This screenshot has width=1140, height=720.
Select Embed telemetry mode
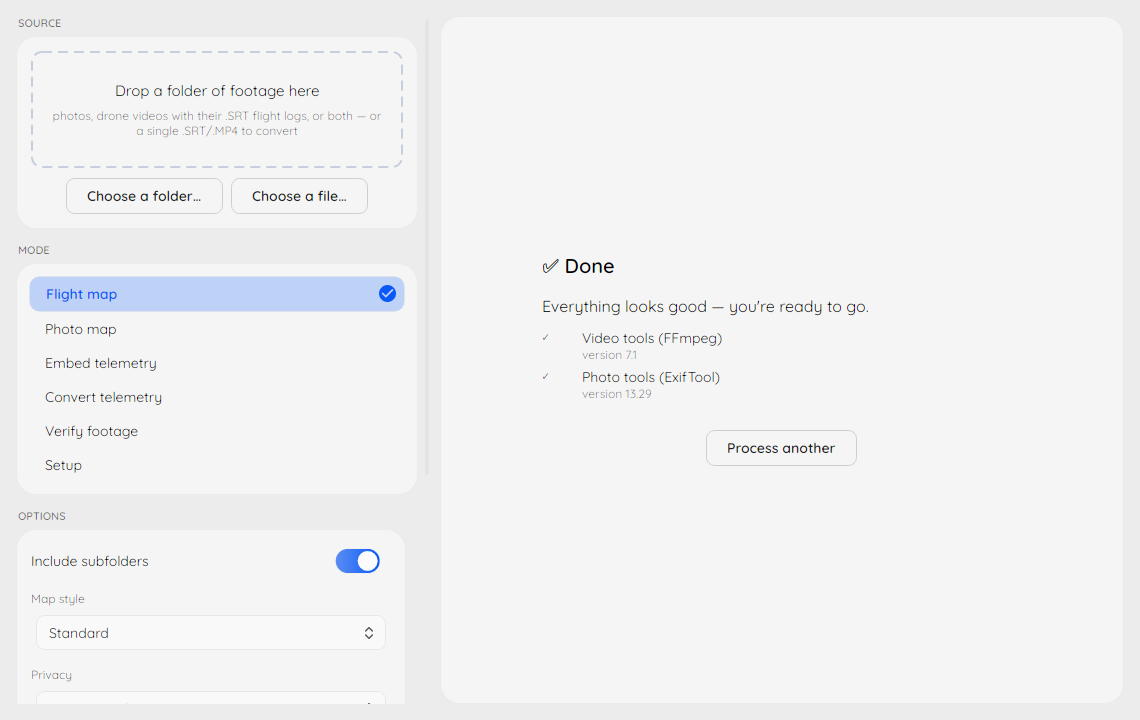click(217, 363)
